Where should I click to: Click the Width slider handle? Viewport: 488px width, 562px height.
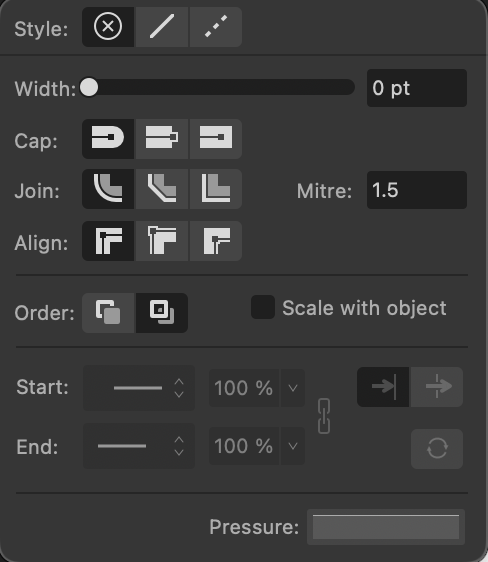click(x=89, y=87)
